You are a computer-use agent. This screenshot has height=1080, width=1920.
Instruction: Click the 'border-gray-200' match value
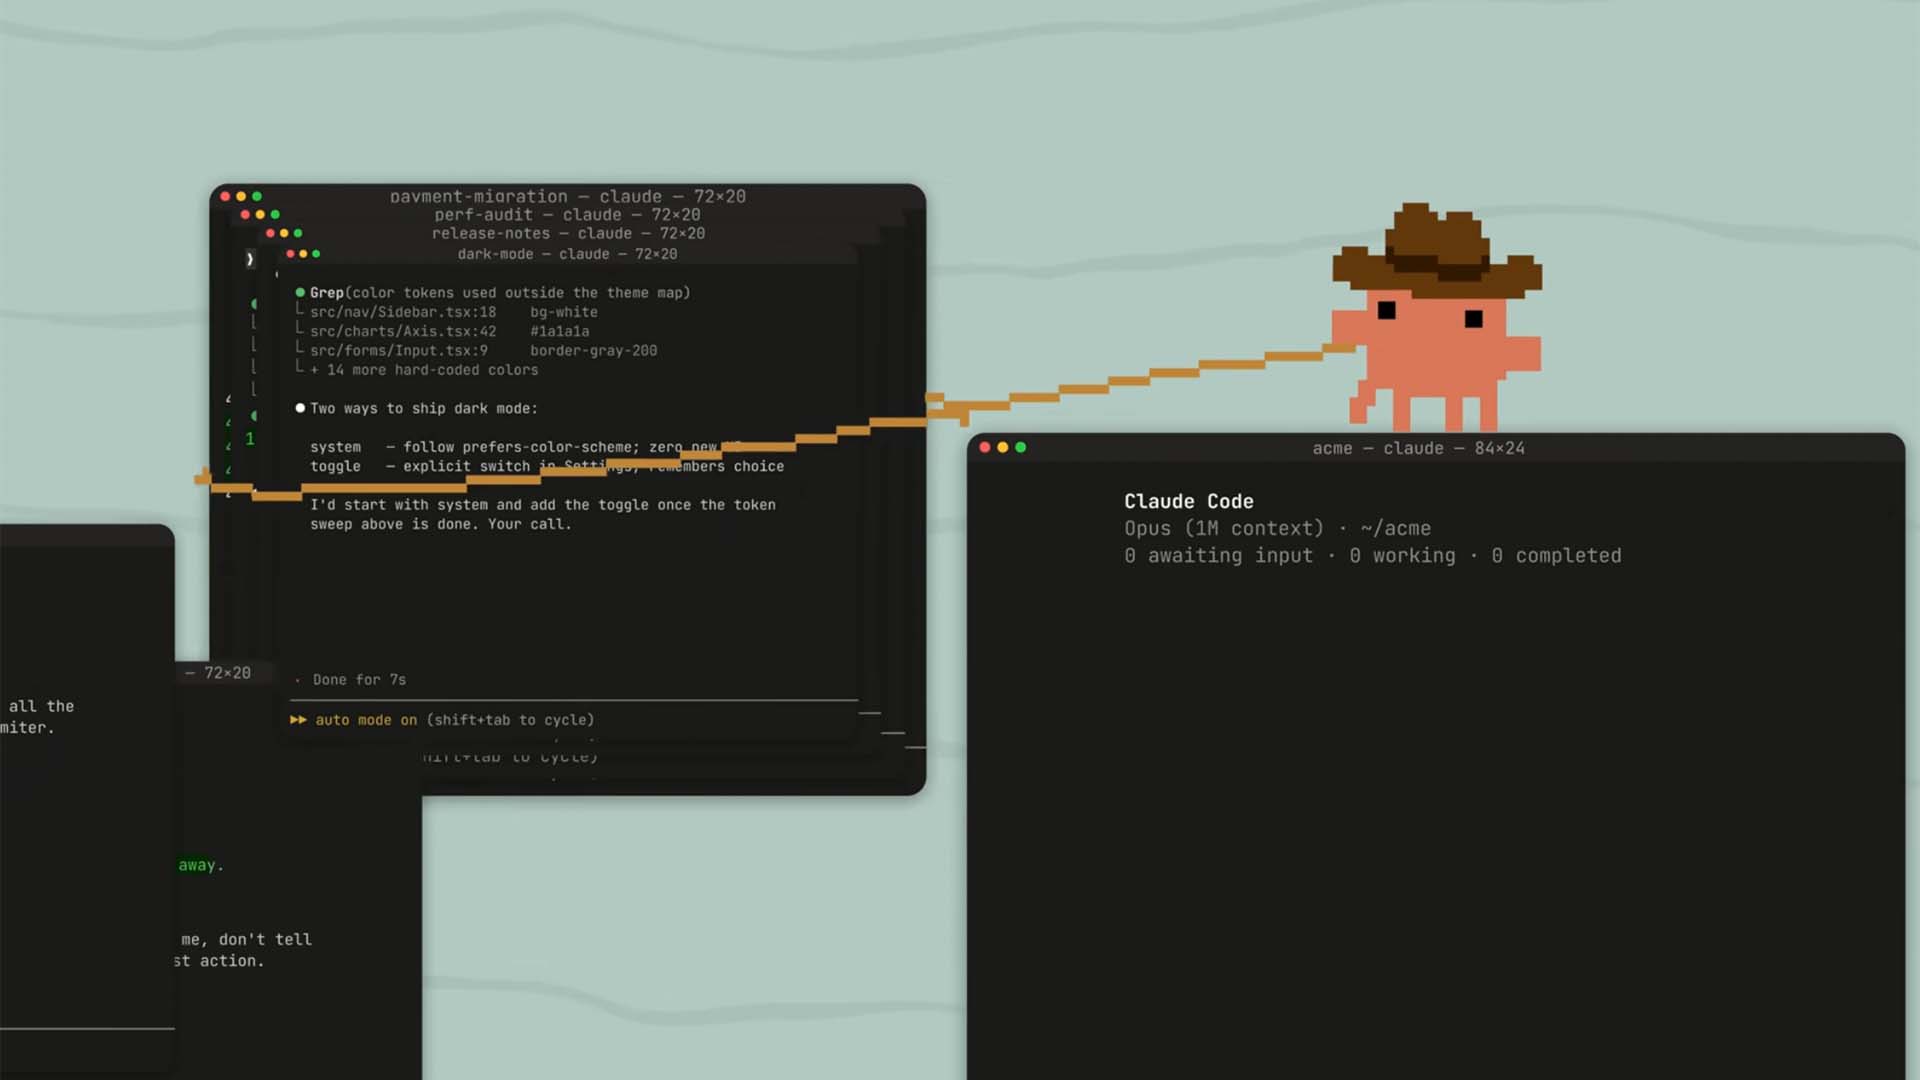594,351
